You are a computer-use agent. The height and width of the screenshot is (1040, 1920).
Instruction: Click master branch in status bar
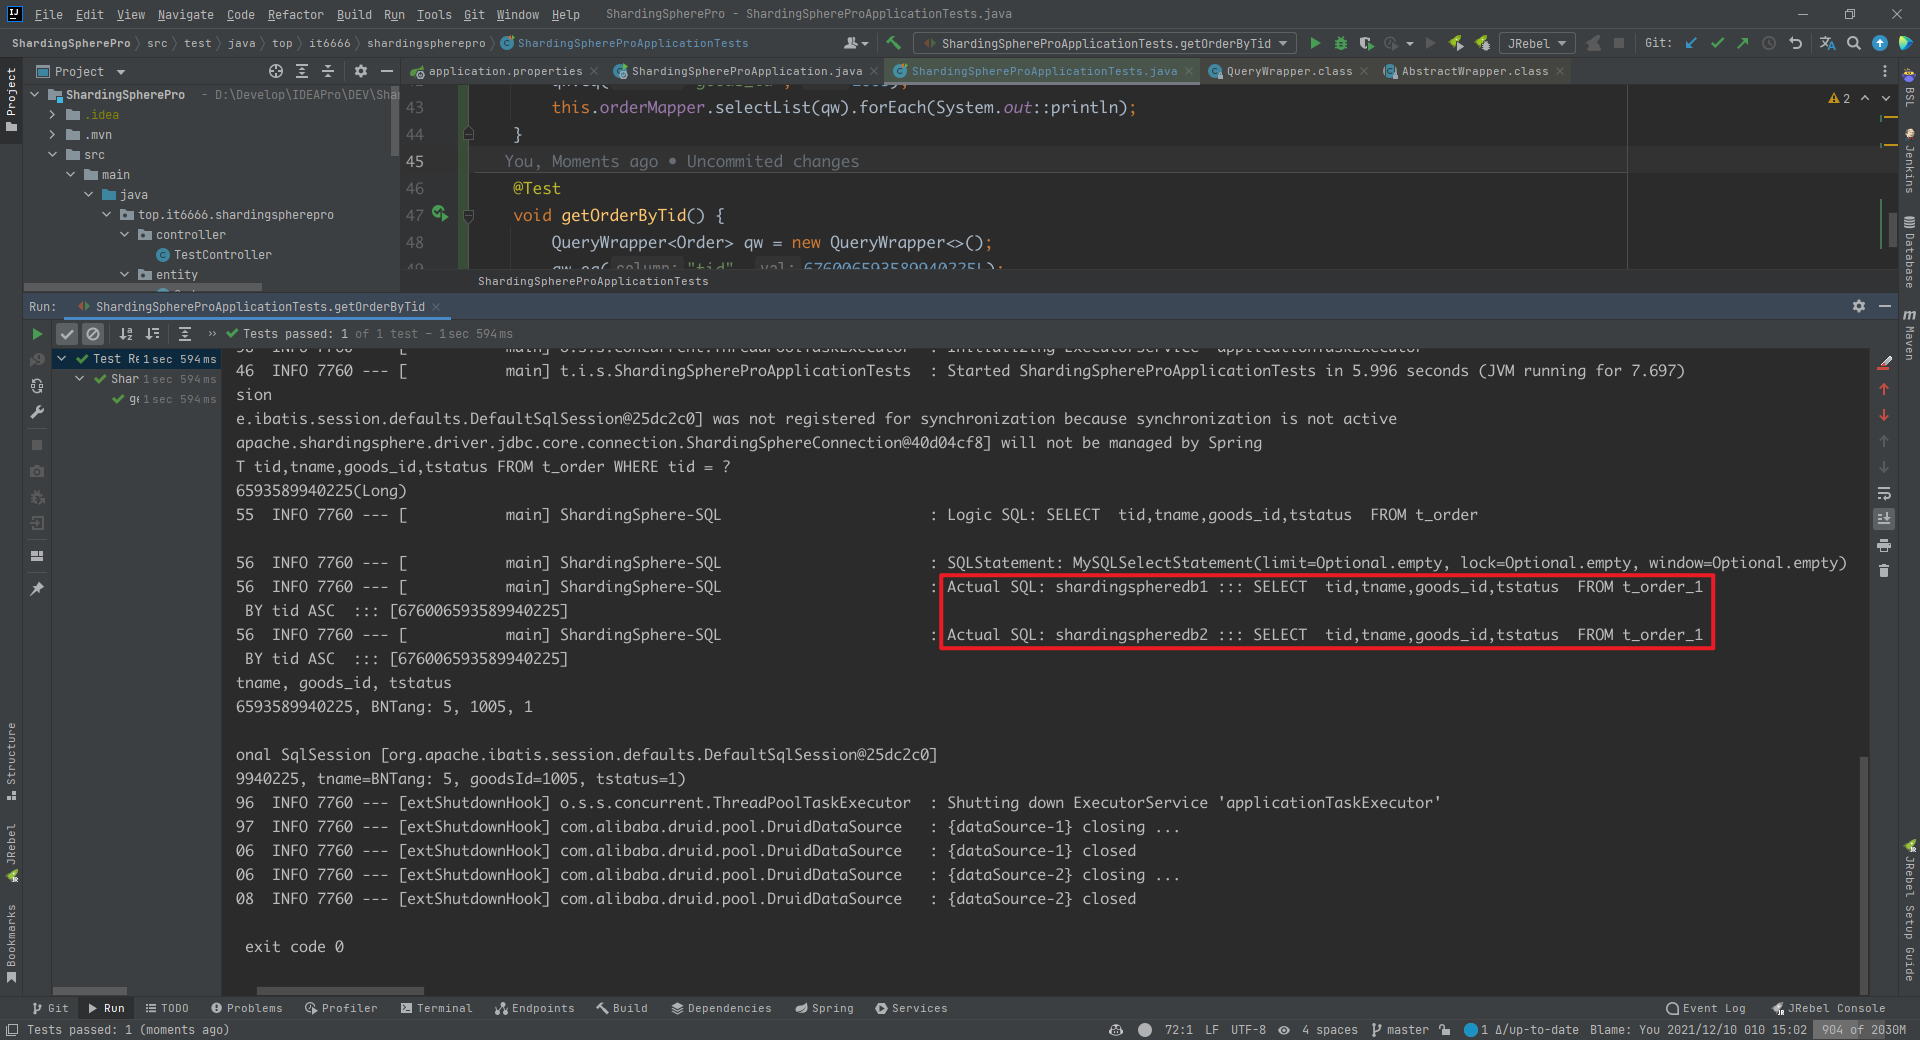pyautogui.click(x=1400, y=1030)
